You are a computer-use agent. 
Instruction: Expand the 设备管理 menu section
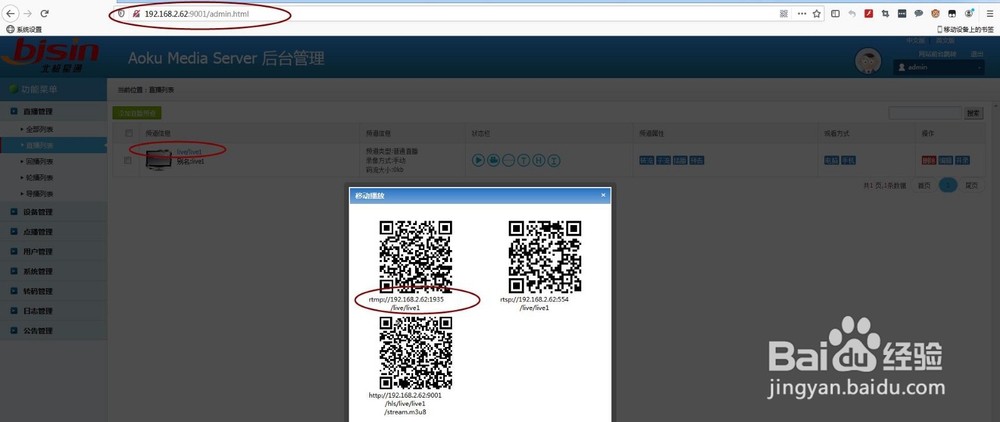pyautogui.click(x=54, y=212)
